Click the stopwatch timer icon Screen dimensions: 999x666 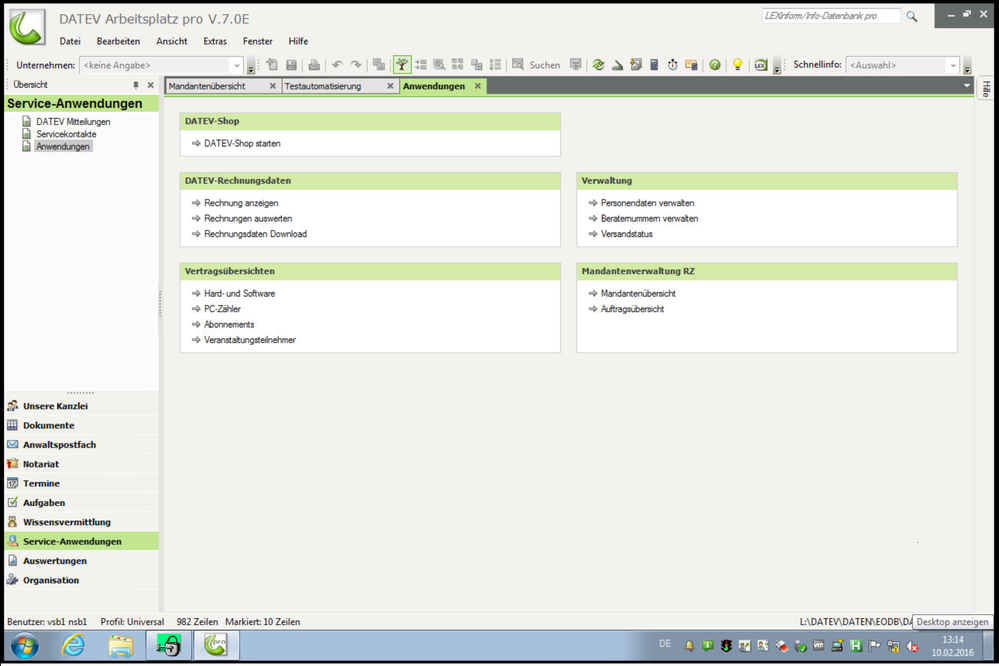coord(672,64)
